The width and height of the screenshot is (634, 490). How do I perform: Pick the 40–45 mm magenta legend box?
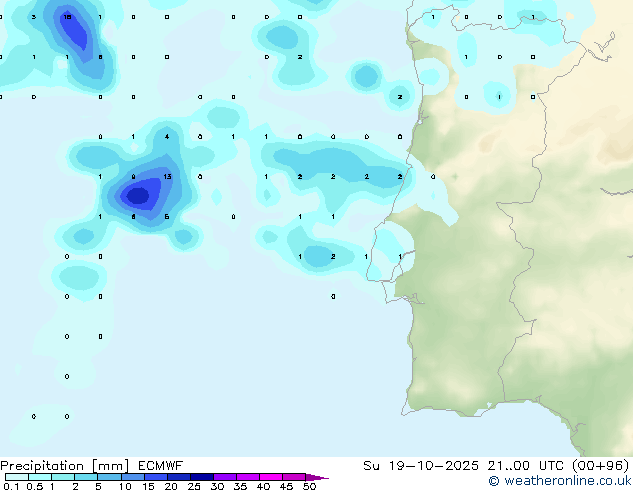[x=271, y=477]
